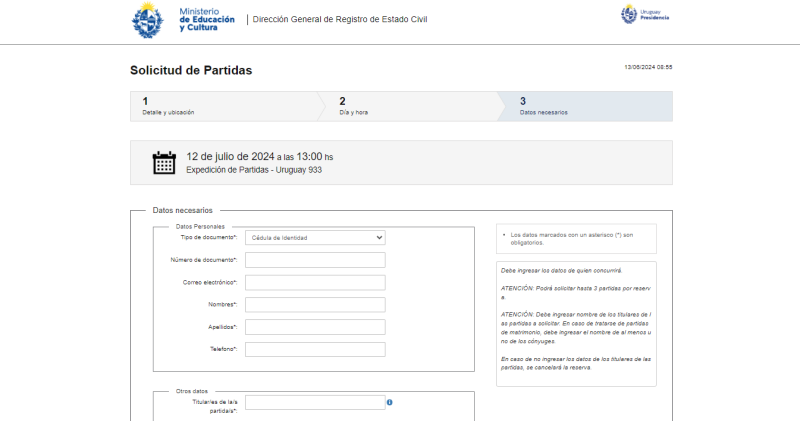
Task: Select the Apellidos input field
Action: coord(315,327)
